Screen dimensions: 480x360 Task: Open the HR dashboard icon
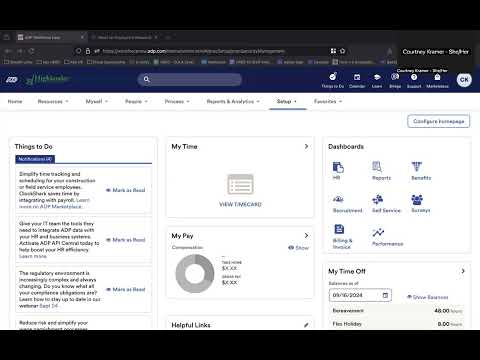pyautogui.click(x=338, y=167)
